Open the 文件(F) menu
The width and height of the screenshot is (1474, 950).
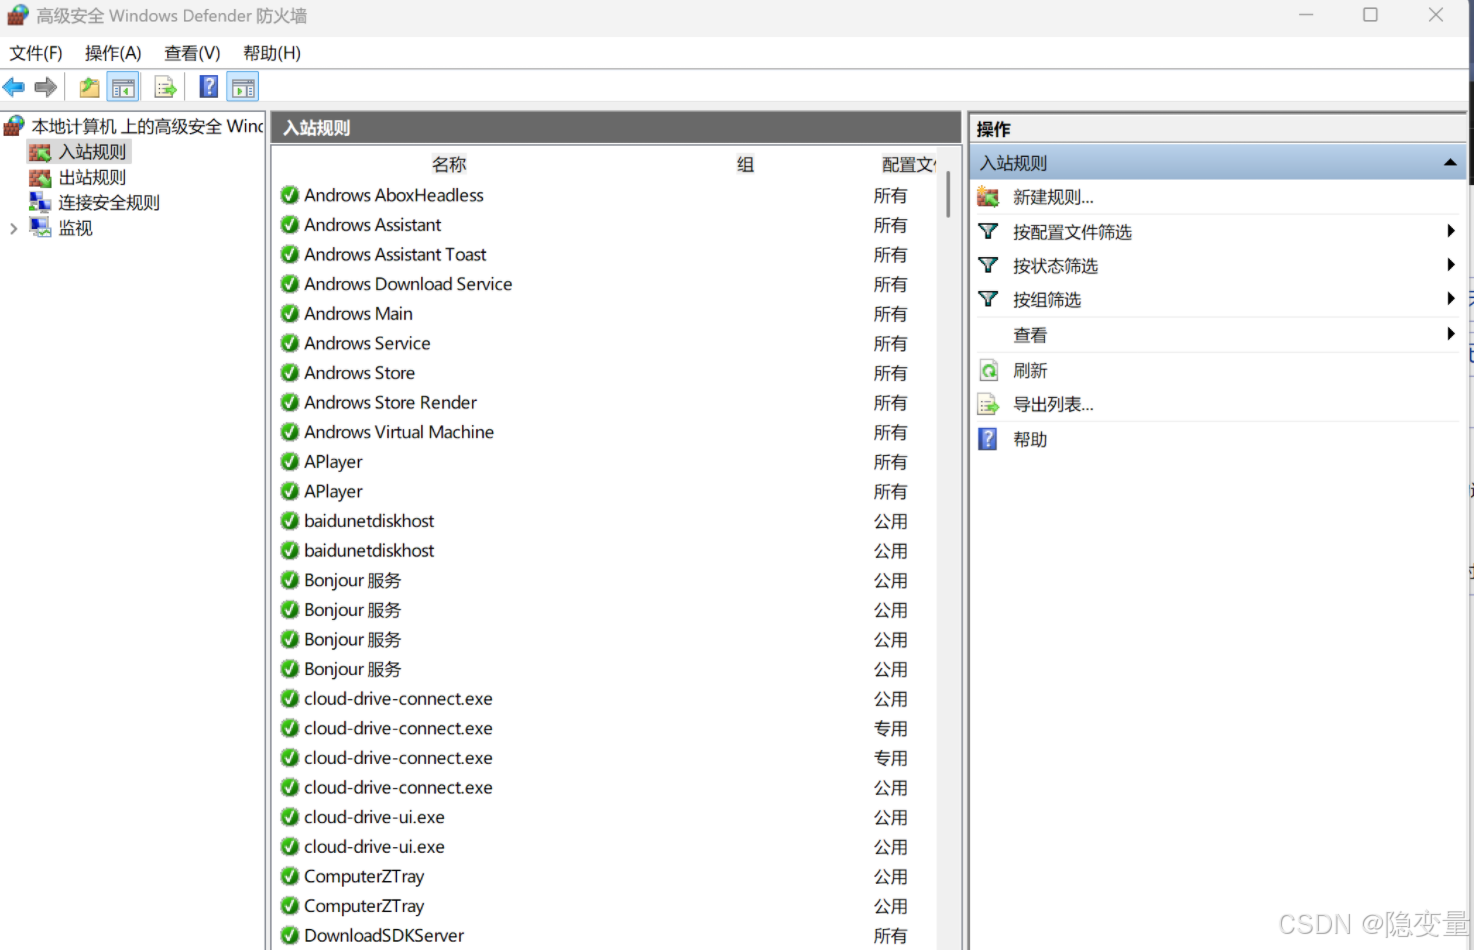click(36, 53)
